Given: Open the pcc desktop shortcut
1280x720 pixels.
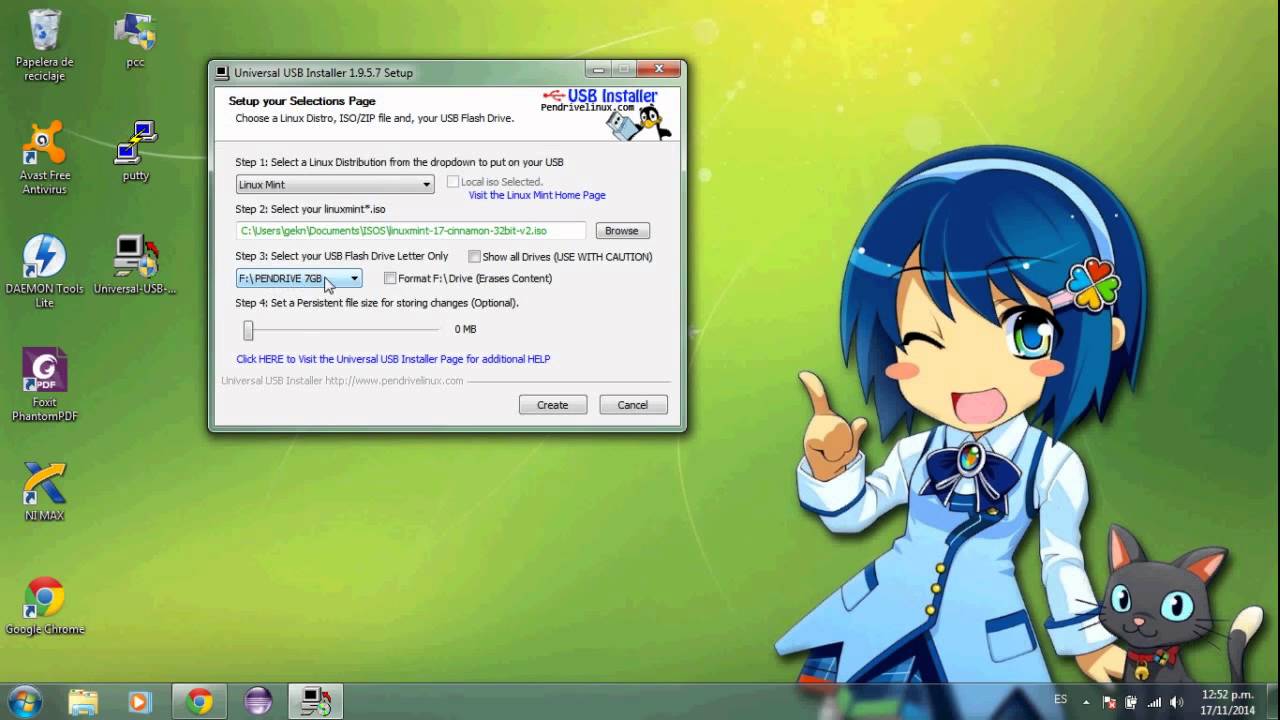Looking at the screenshot, I should click(135, 40).
